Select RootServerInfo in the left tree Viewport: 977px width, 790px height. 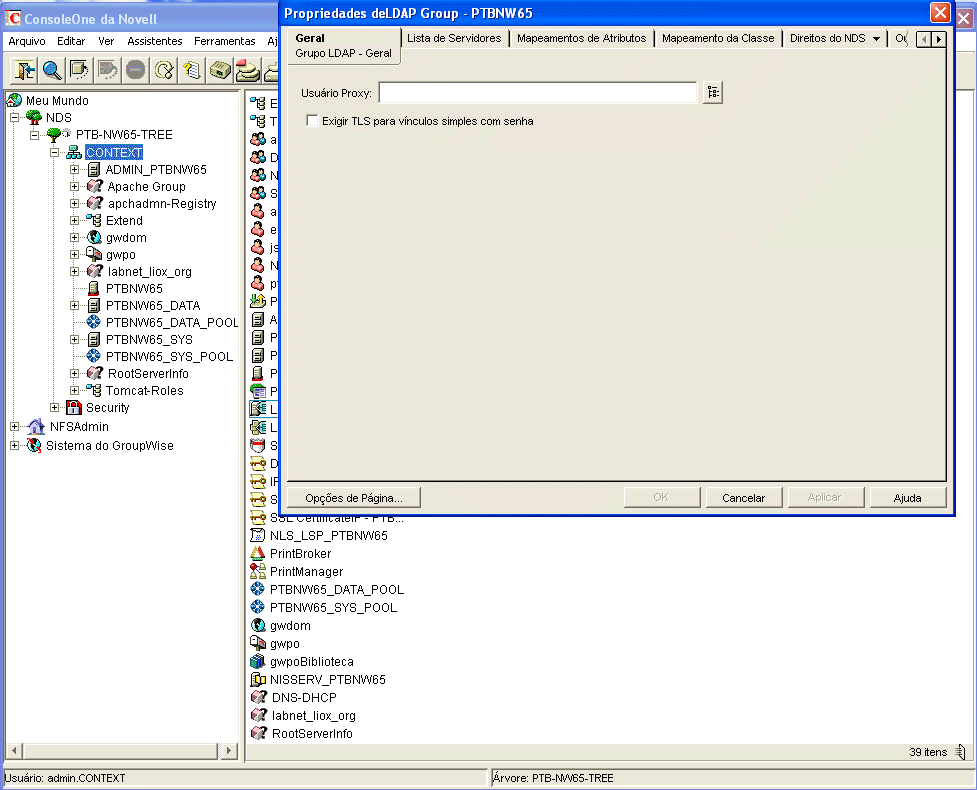pos(148,374)
